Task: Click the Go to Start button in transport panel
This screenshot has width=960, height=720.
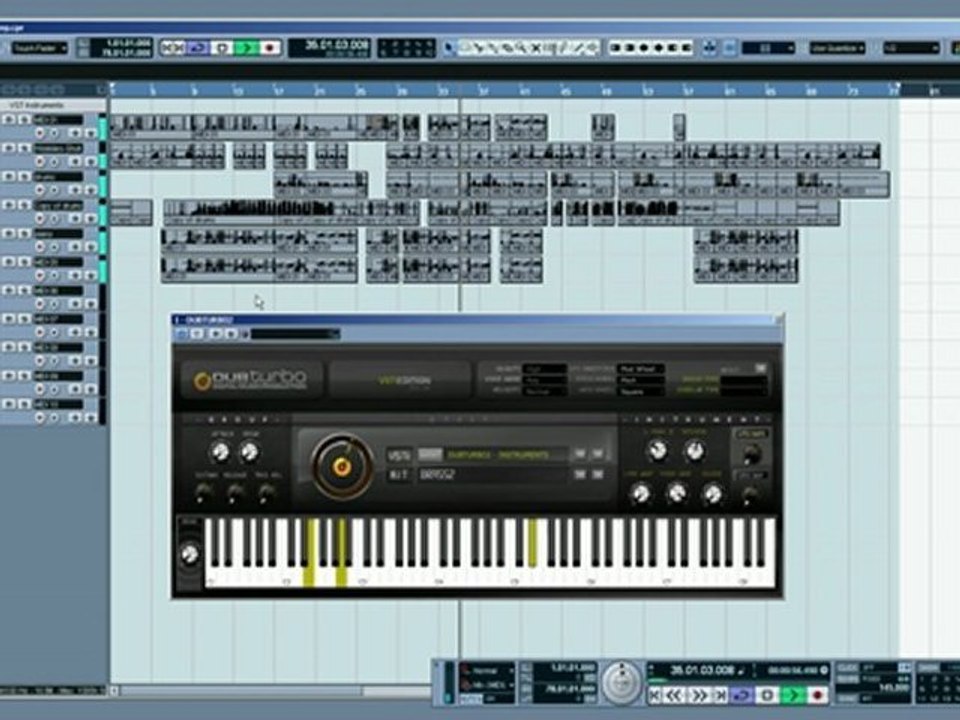Action: tap(656, 695)
